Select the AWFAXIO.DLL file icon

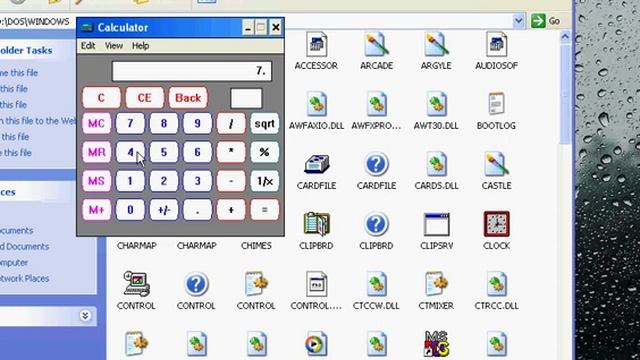tap(316, 104)
